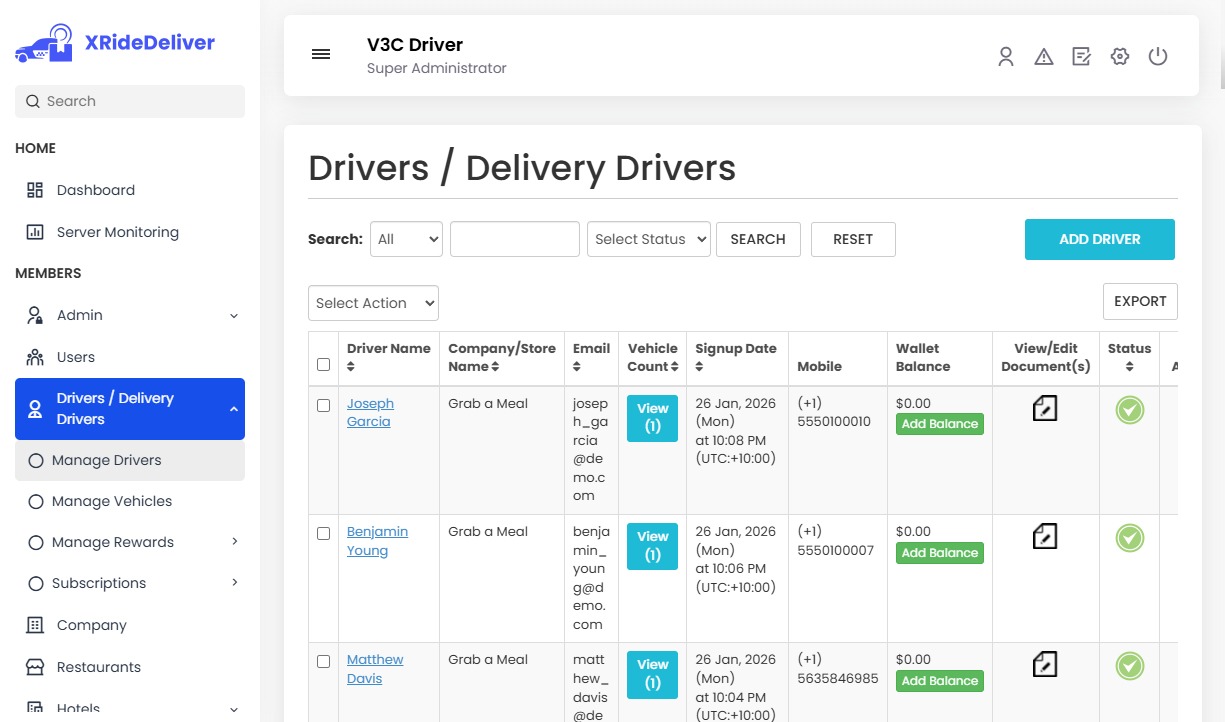Toggle Benjamin Young's green status indicator
This screenshot has height=722, width=1225.
click(1129, 538)
